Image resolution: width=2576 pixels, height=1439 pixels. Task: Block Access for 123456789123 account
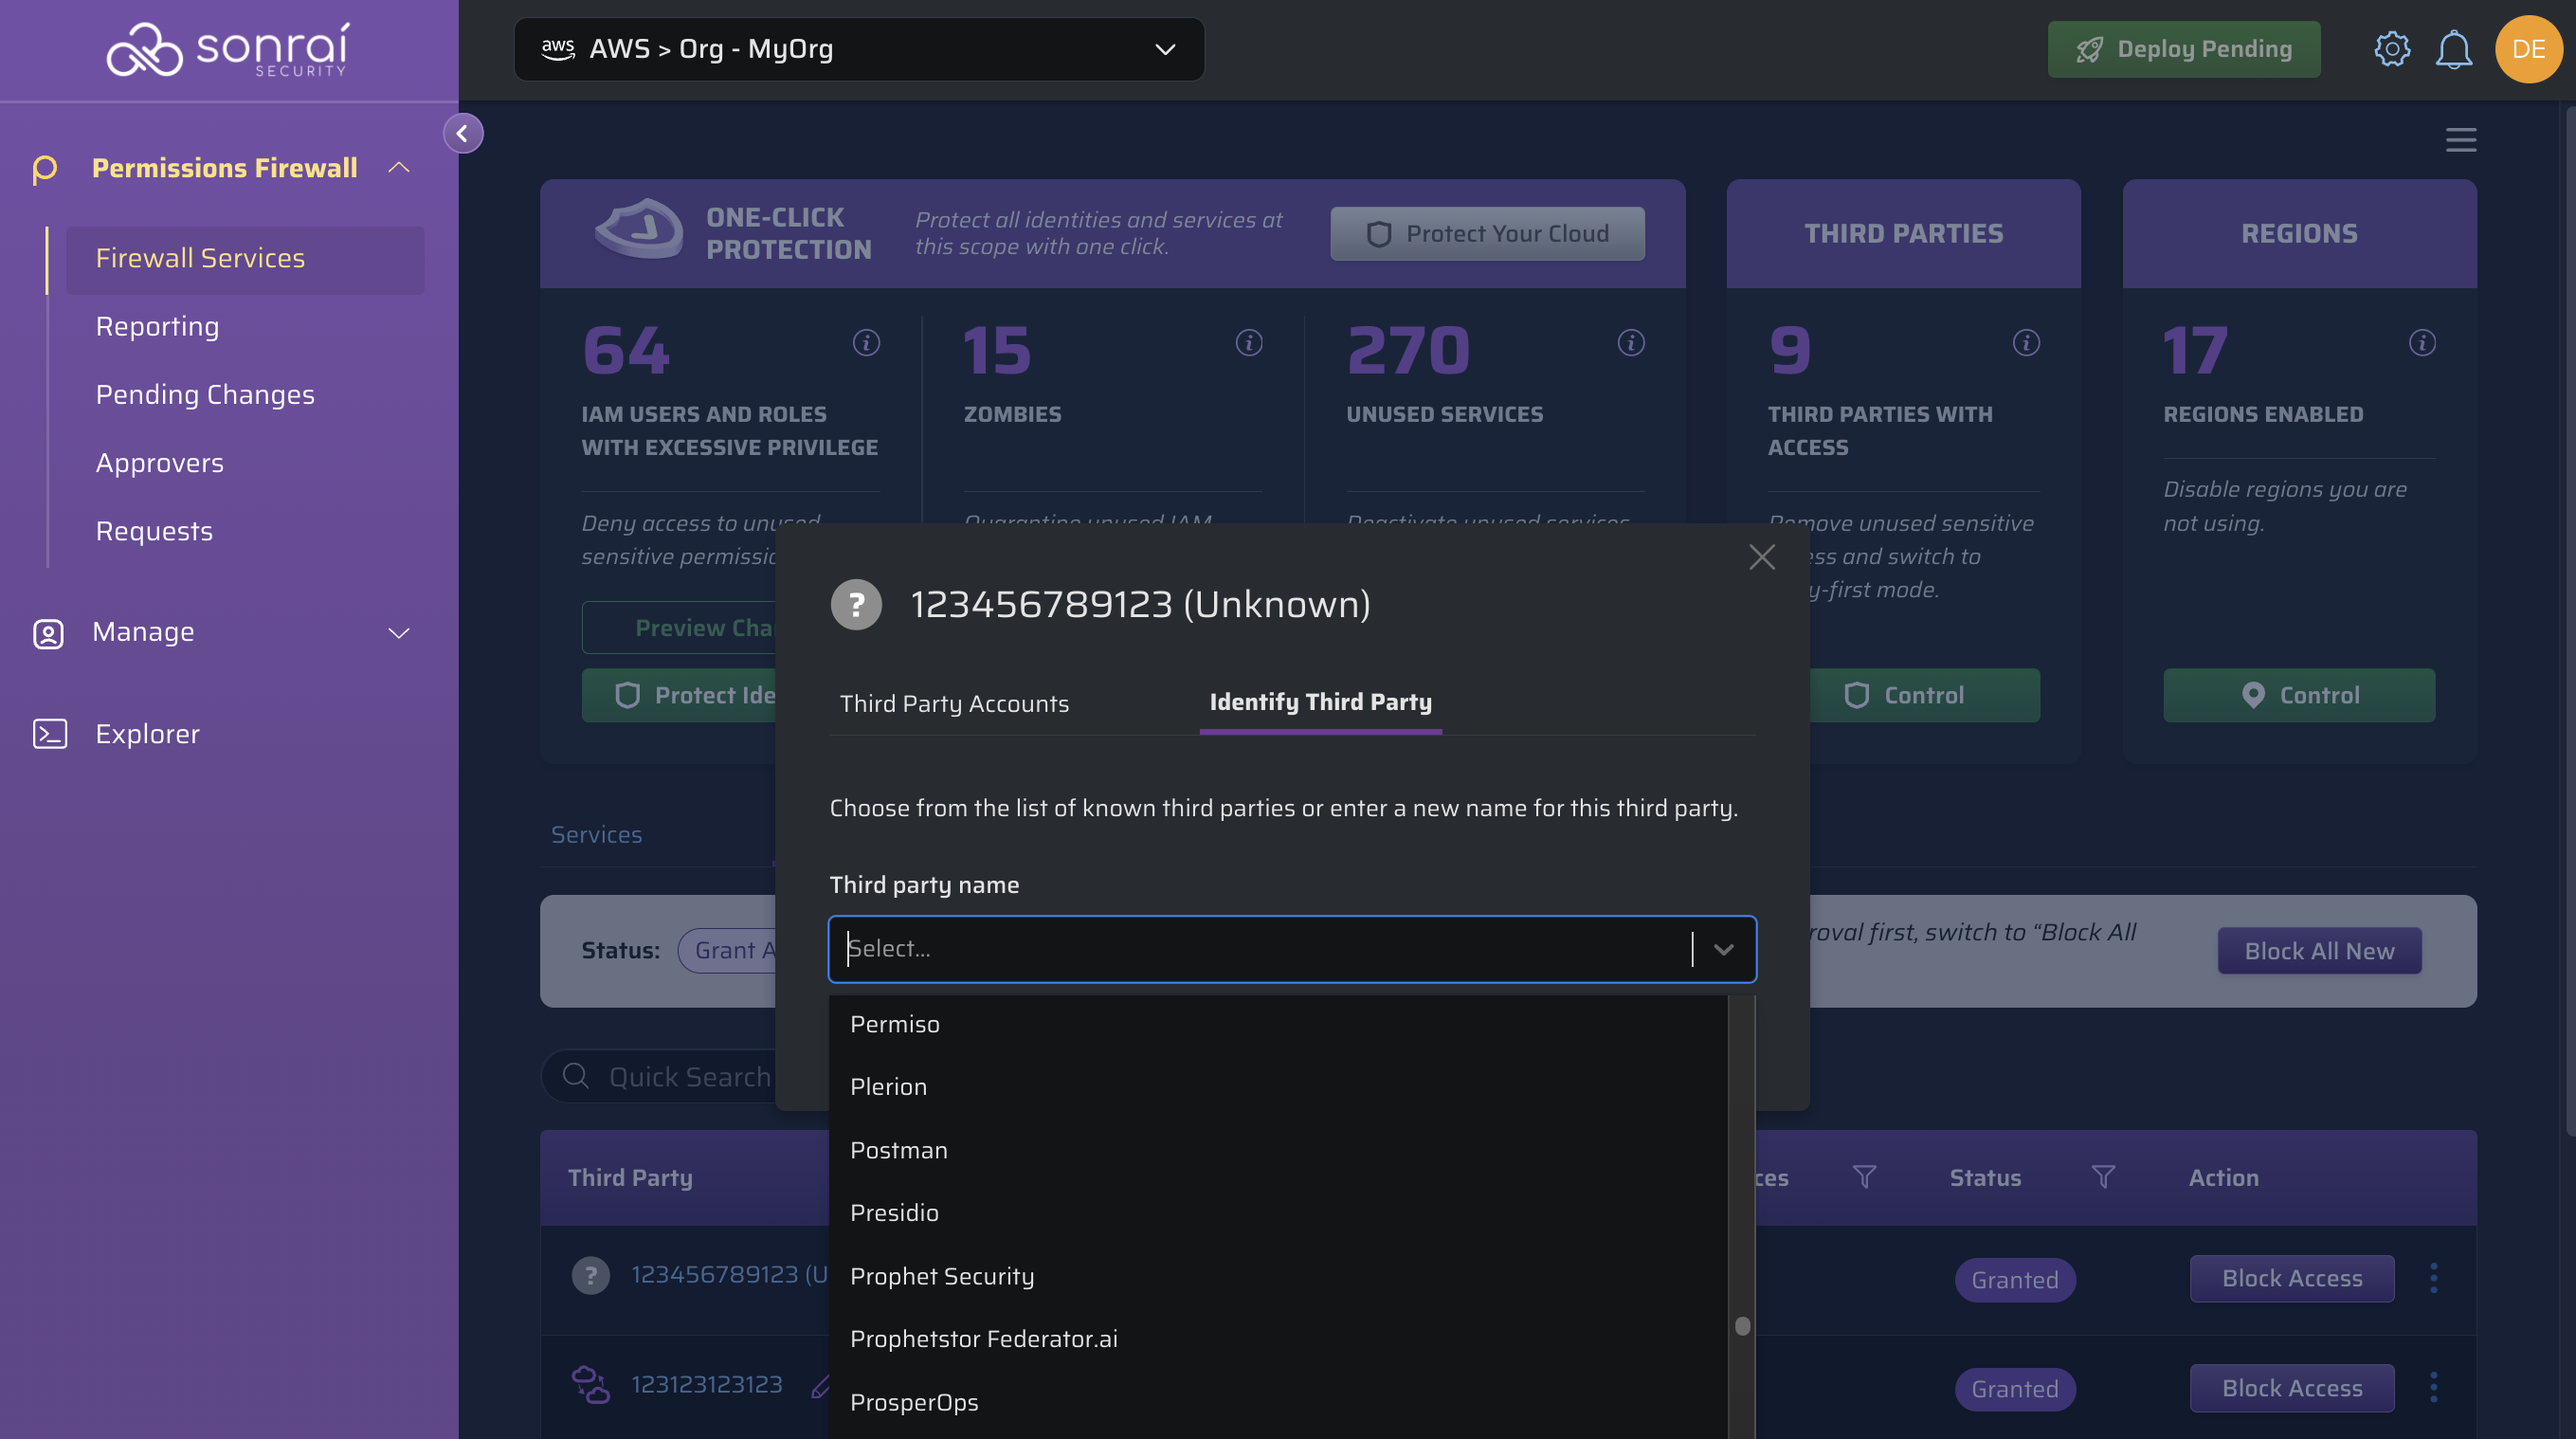tap(2292, 1278)
